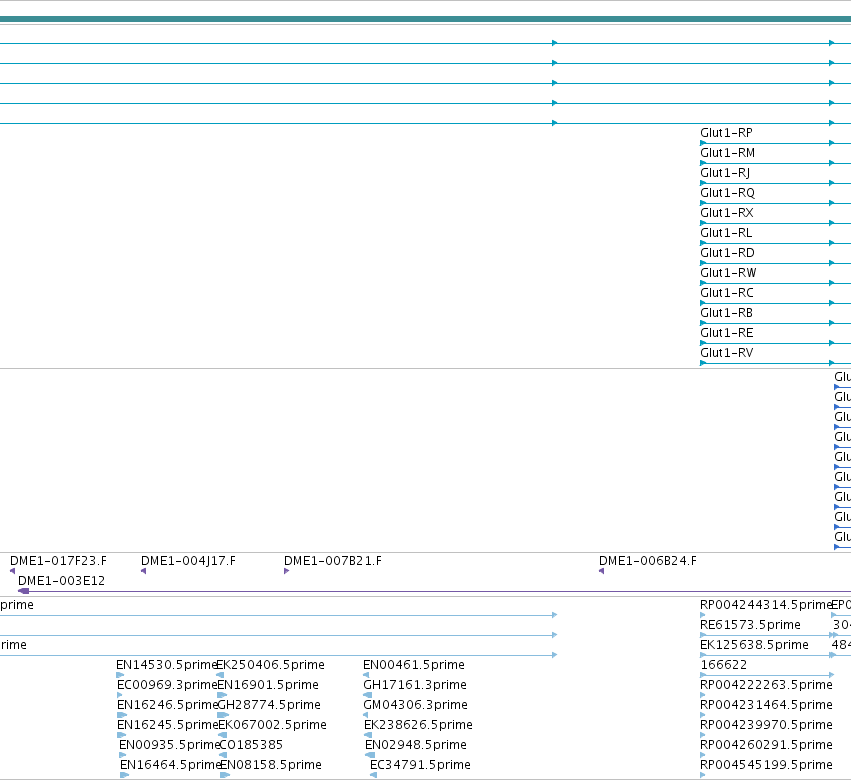851x780 pixels.
Task: Select the RP004244314.5prime label
Action: [766, 605]
